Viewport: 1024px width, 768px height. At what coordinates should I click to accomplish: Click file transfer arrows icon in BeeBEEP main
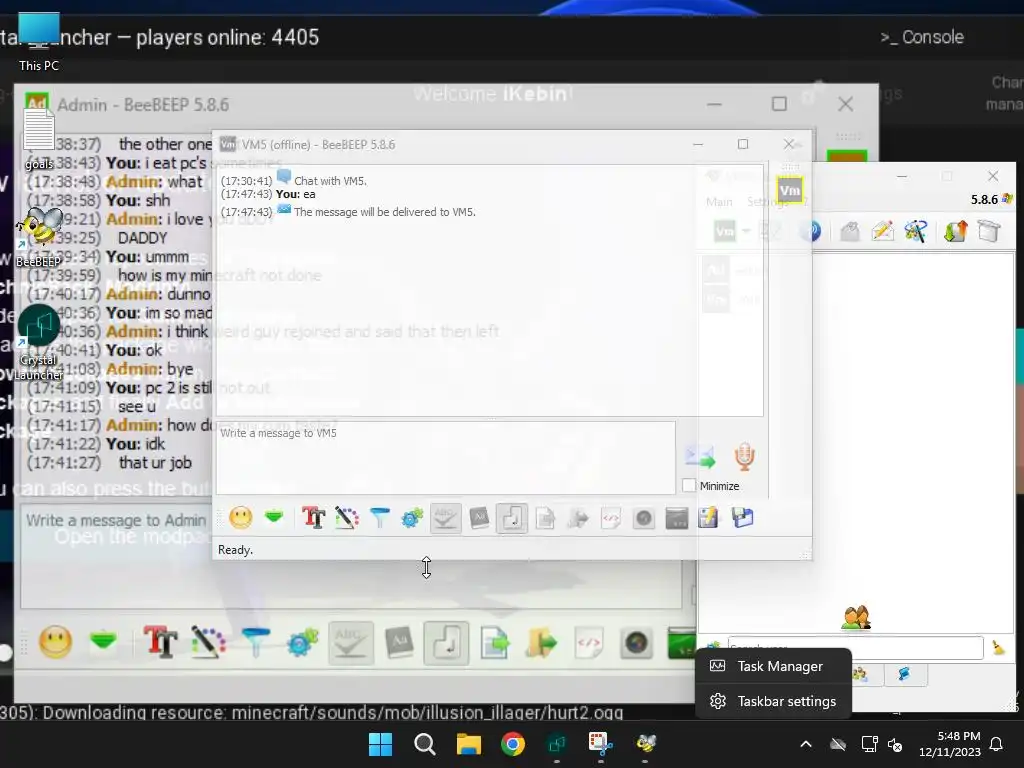955,231
